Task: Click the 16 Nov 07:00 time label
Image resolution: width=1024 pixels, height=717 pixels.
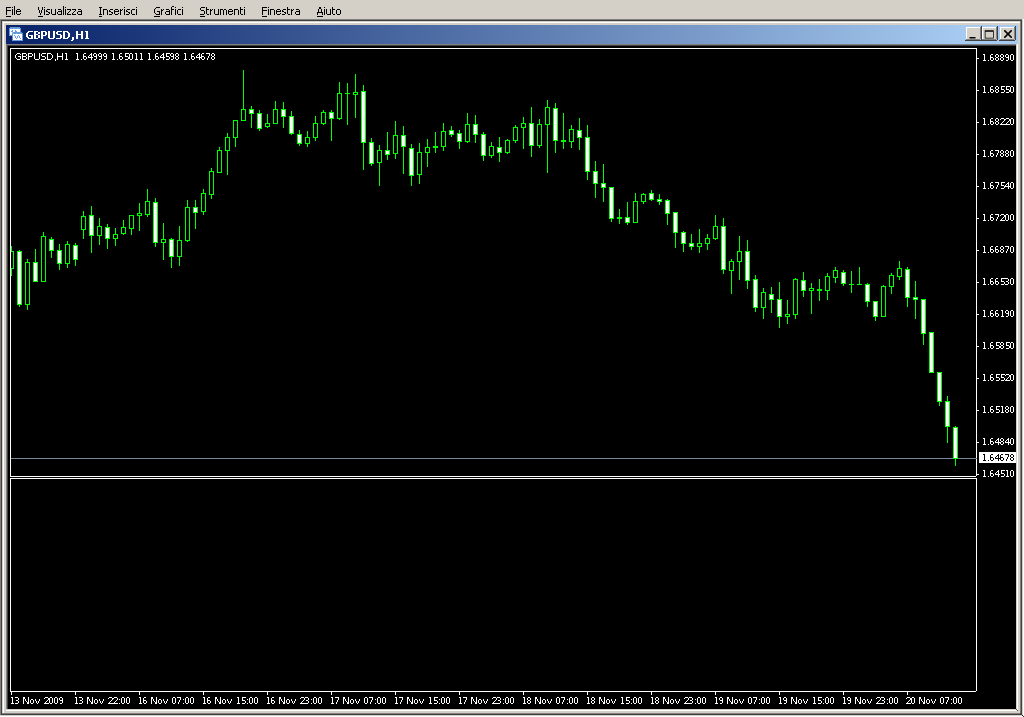Action: pyautogui.click(x=166, y=701)
